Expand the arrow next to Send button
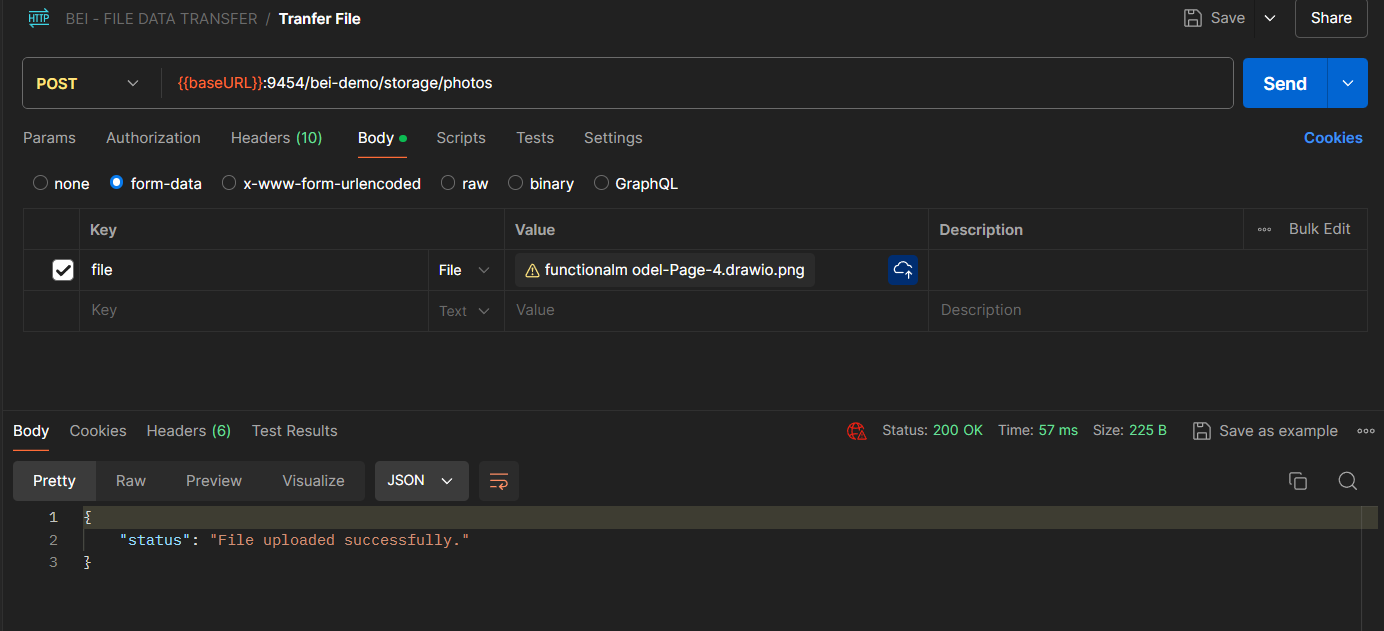 coord(1347,83)
